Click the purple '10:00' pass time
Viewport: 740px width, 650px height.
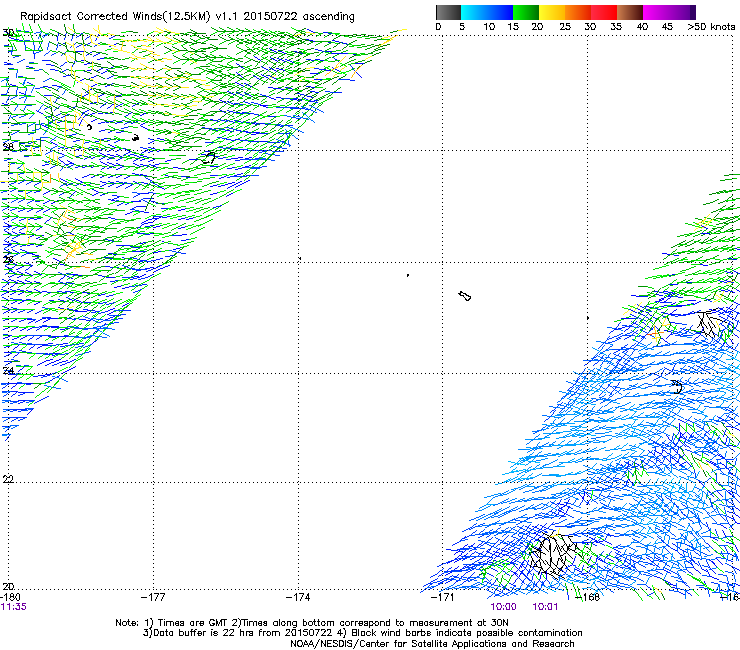[x=503, y=607]
